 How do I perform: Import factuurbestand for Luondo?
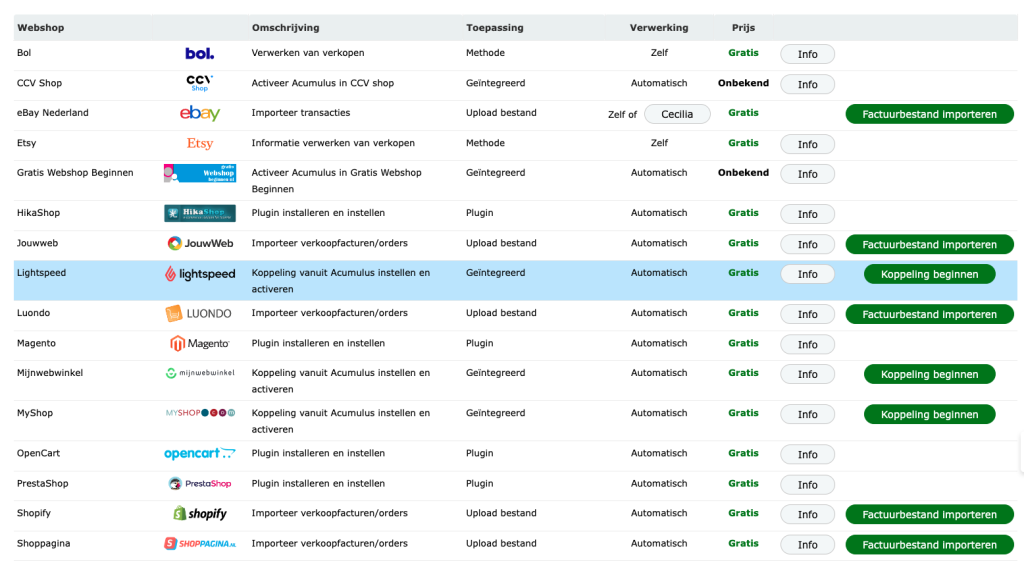click(929, 314)
